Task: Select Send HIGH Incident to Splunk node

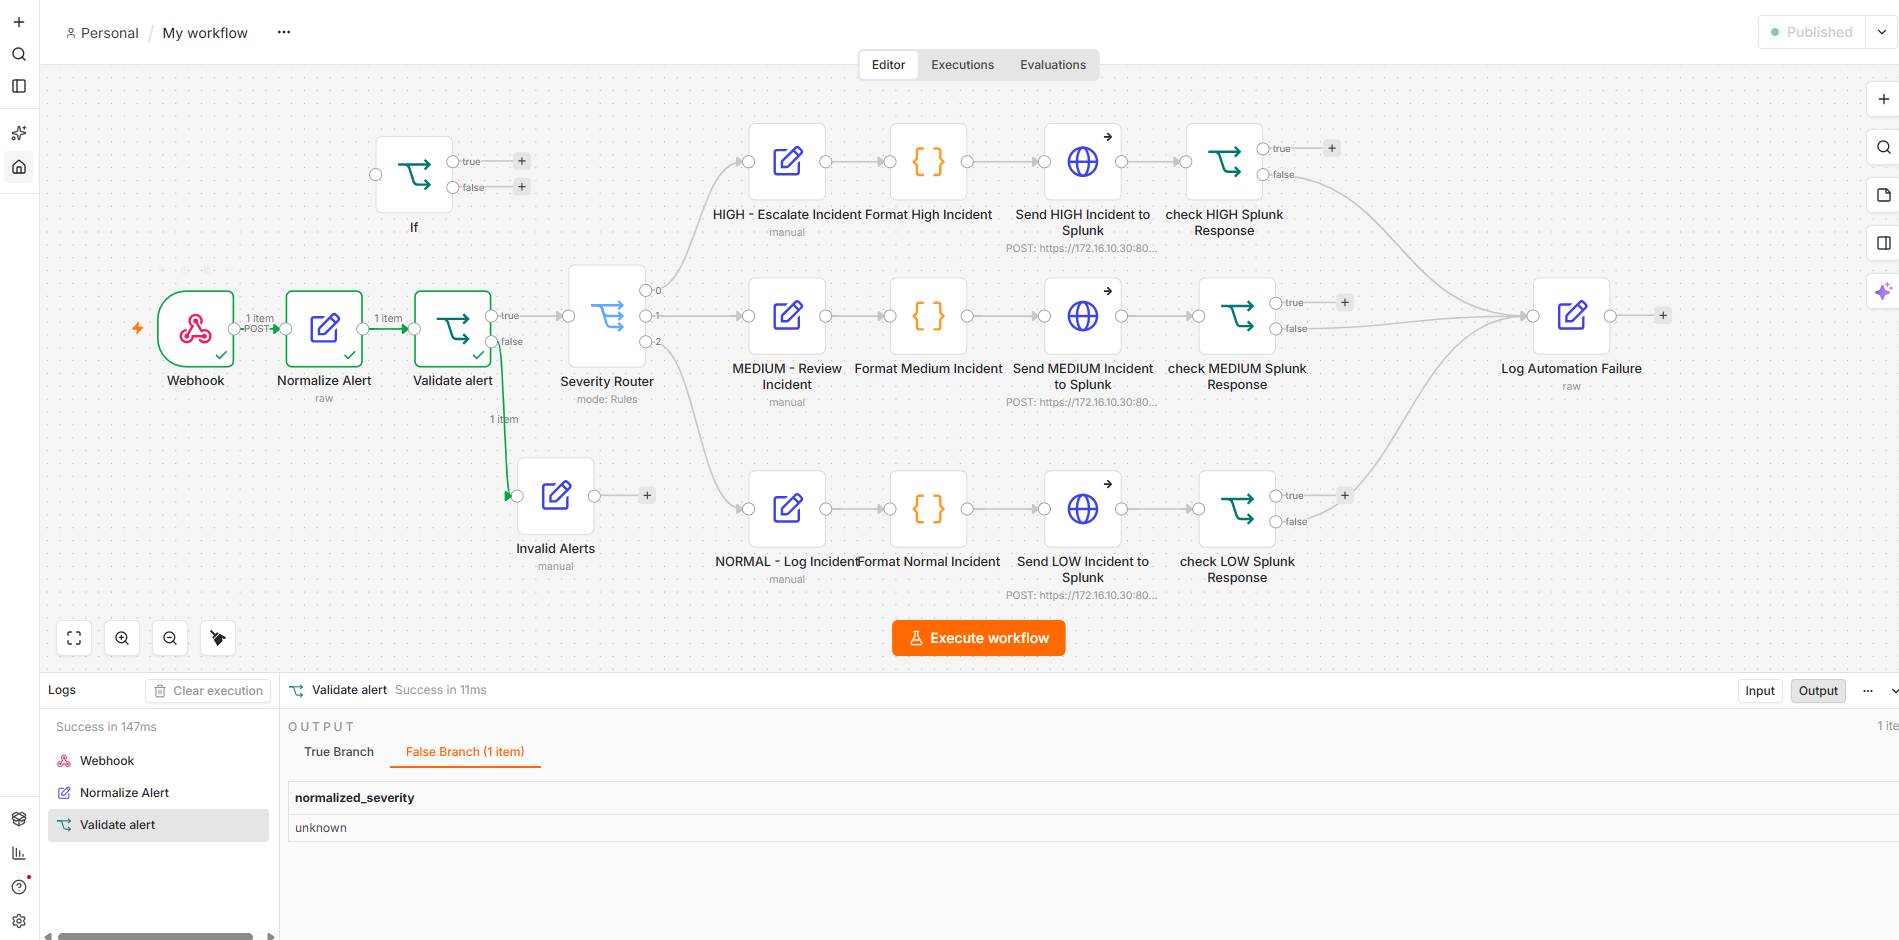Action: tap(1083, 162)
